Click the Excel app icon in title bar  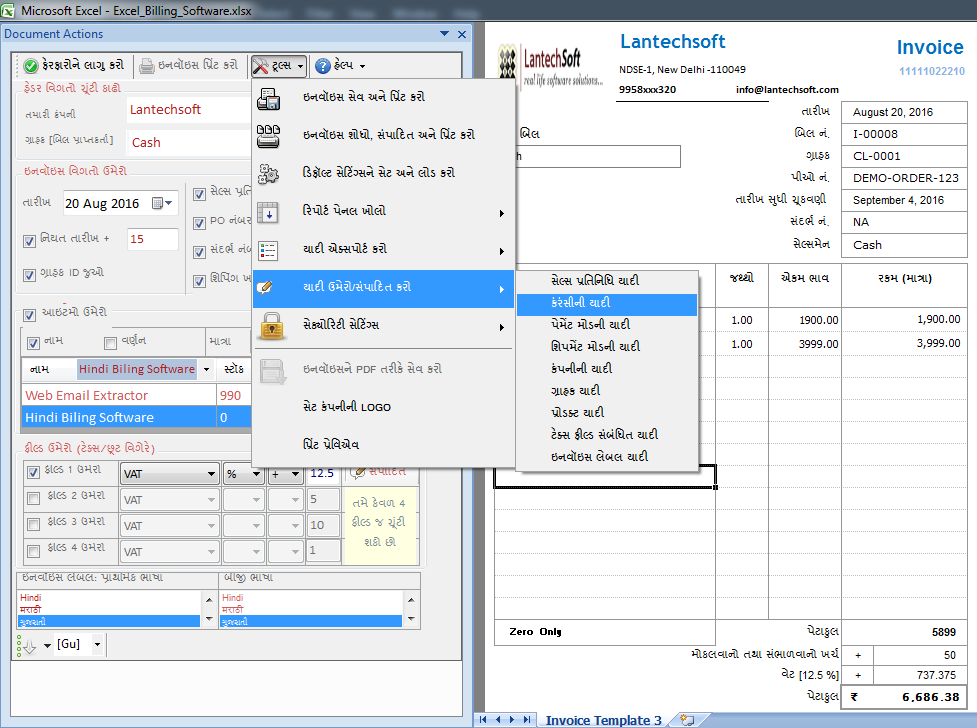[x=7, y=11]
